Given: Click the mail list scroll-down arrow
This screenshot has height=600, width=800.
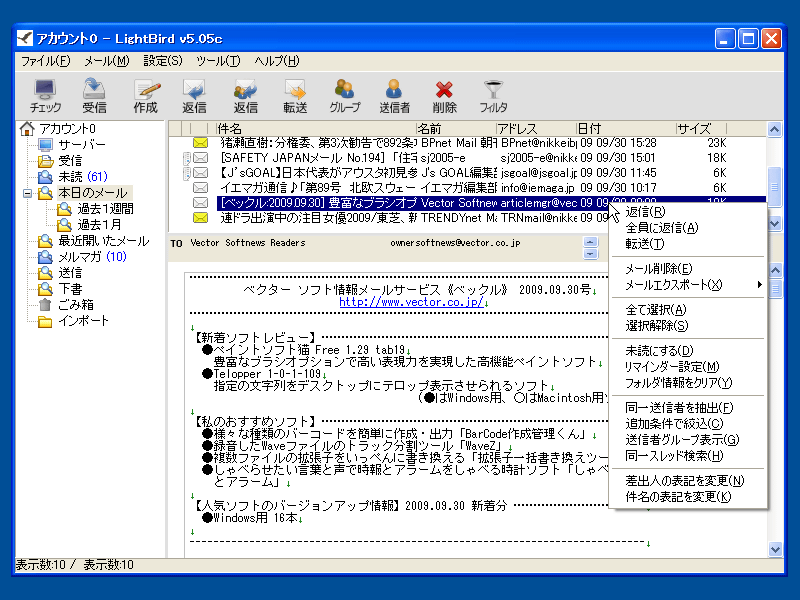Looking at the screenshot, I should coord(774,223).
